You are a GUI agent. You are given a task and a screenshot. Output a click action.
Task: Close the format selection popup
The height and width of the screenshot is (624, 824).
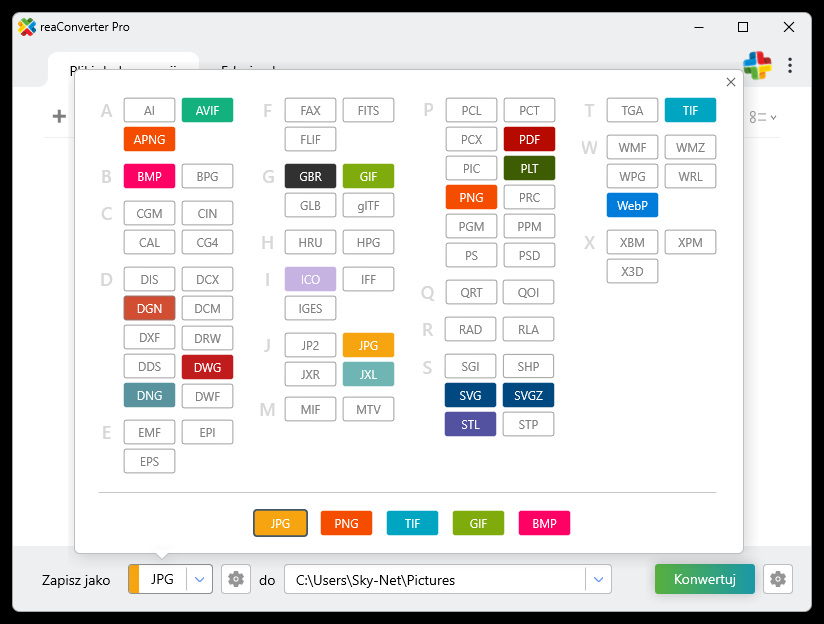(730, 82)
